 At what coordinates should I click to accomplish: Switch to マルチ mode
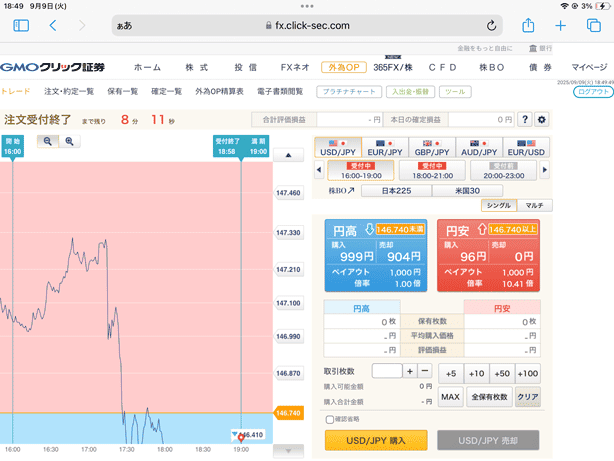[x=534, y=205]
